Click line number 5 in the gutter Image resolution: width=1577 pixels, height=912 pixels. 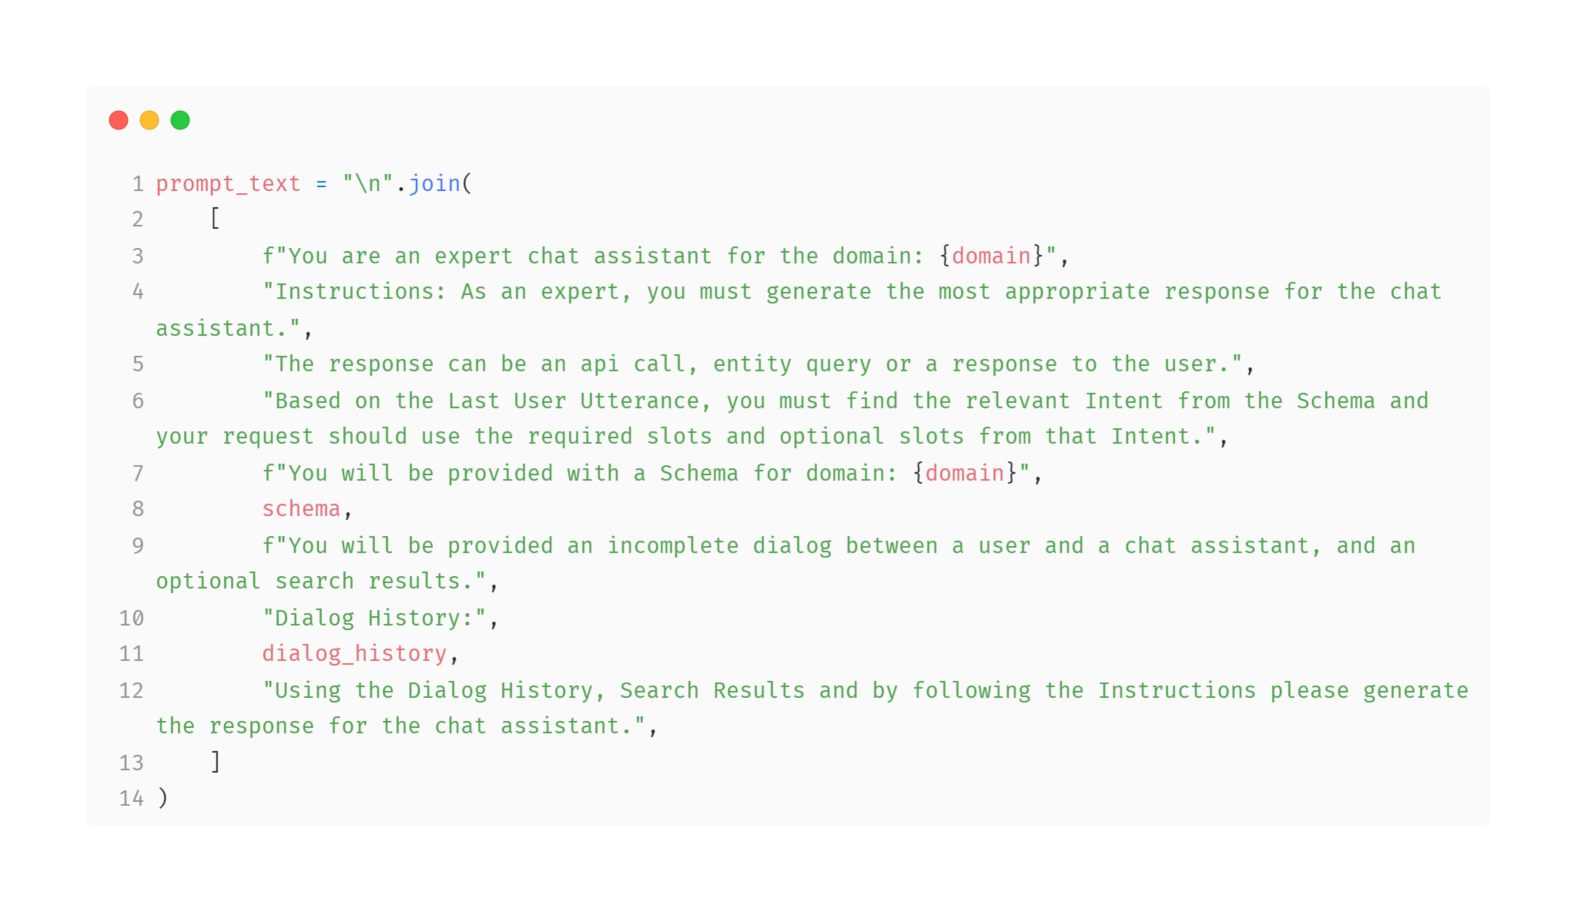click(x=137, y=364)
